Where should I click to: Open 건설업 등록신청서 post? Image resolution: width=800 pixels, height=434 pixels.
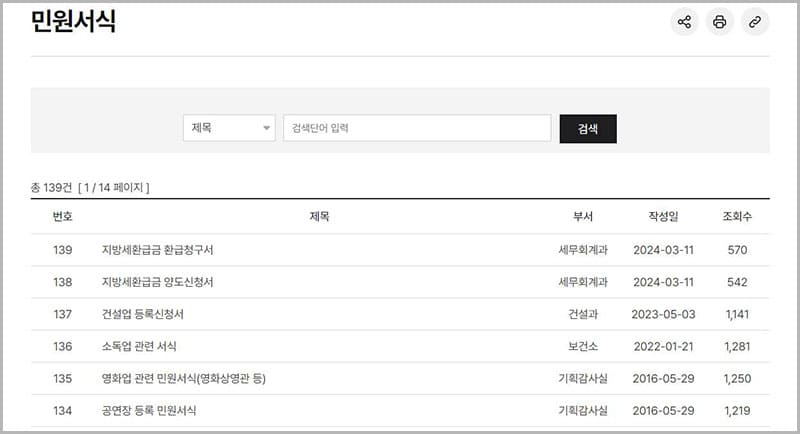[143, 314]
